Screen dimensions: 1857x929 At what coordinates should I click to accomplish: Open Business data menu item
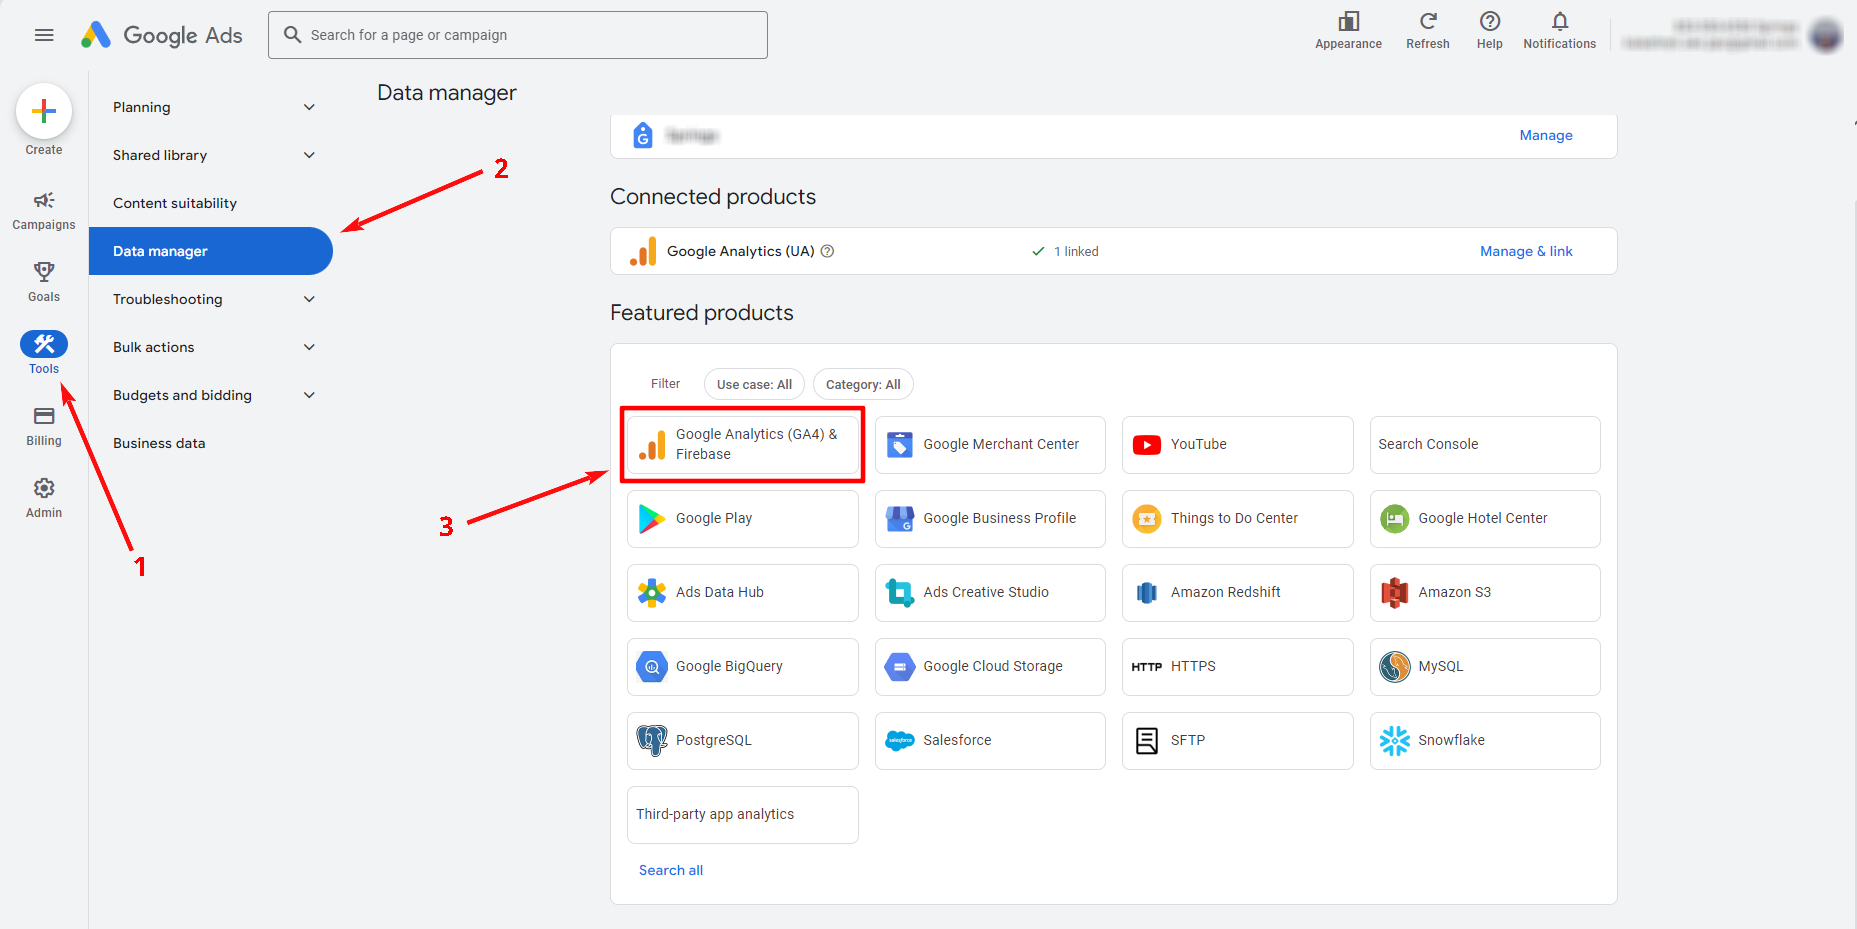(x=211, y=443)
